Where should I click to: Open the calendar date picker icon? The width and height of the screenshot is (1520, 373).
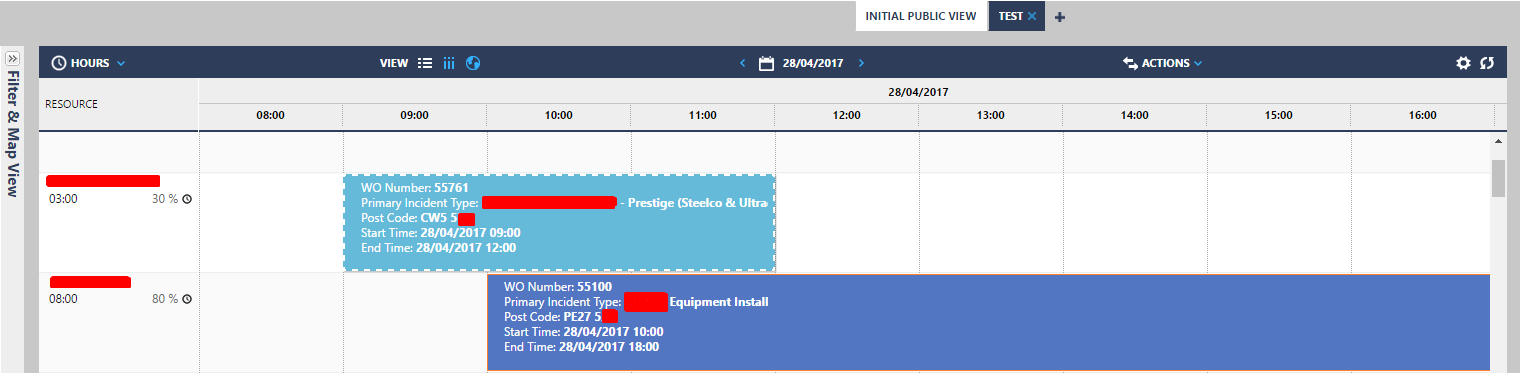[767, 63]
